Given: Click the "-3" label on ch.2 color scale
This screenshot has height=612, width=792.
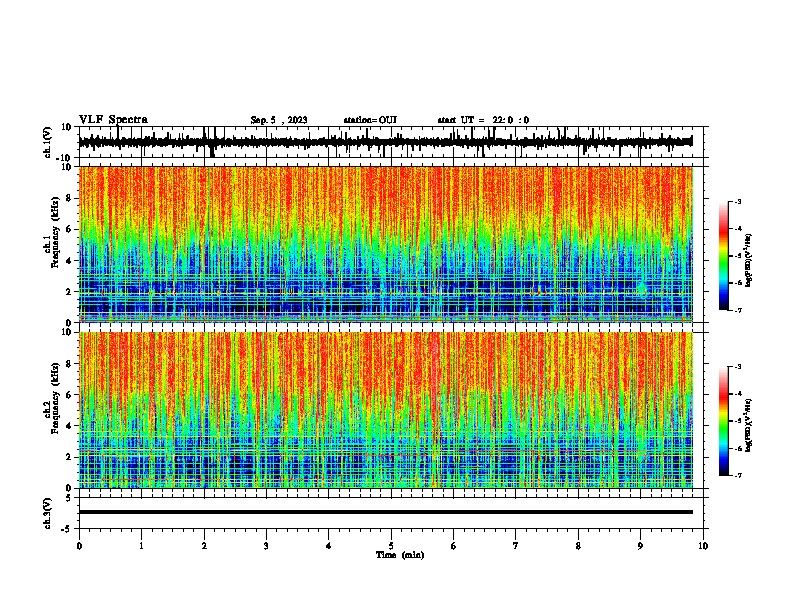Looking at the screenshot, I should [x=737, y=367].
